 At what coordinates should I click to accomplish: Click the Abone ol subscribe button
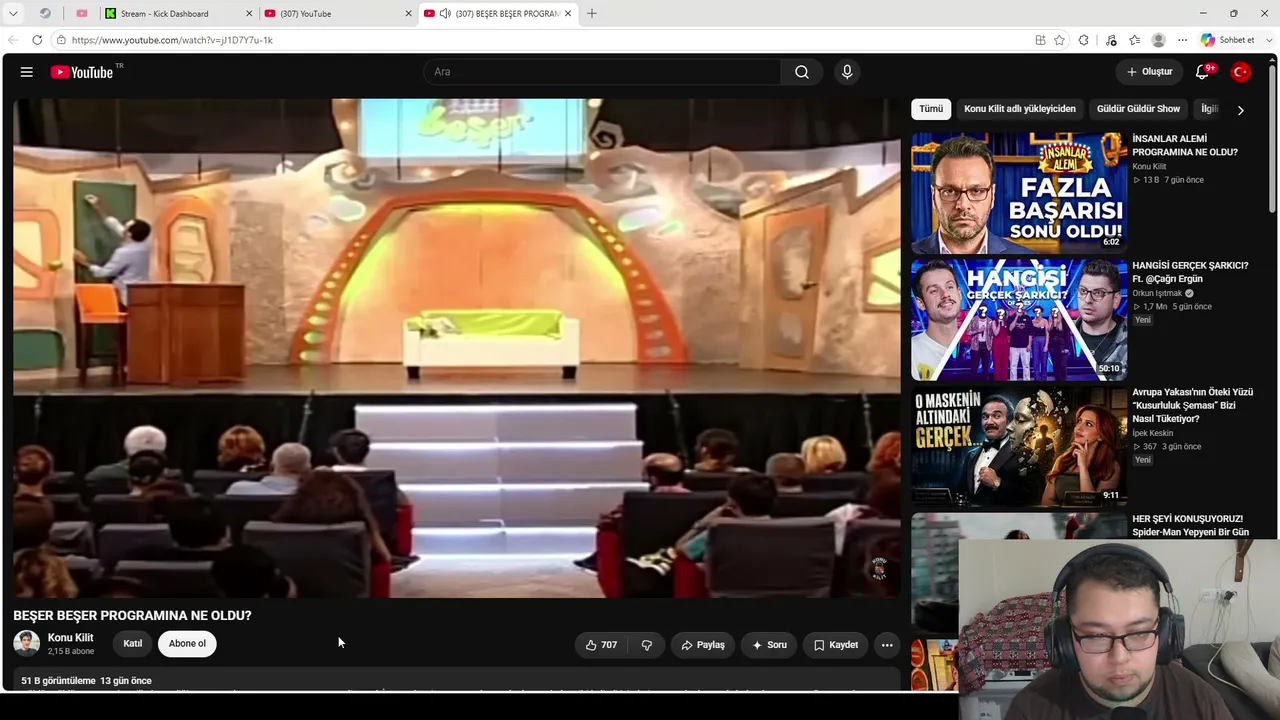pos(187,644)
